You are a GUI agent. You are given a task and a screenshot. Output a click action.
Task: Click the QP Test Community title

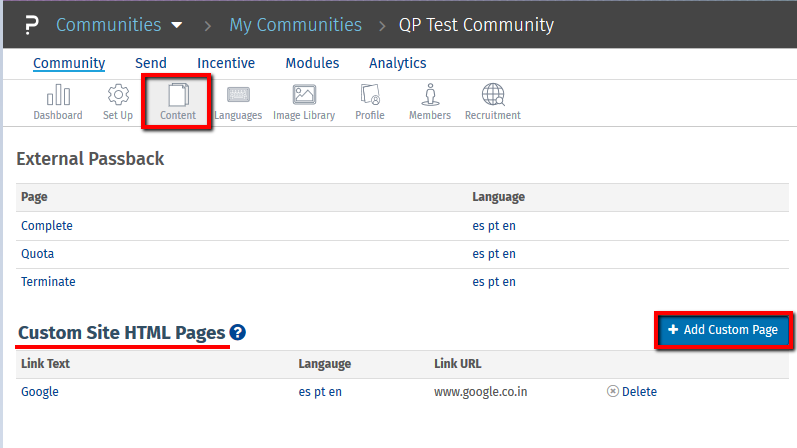[476, 25]
